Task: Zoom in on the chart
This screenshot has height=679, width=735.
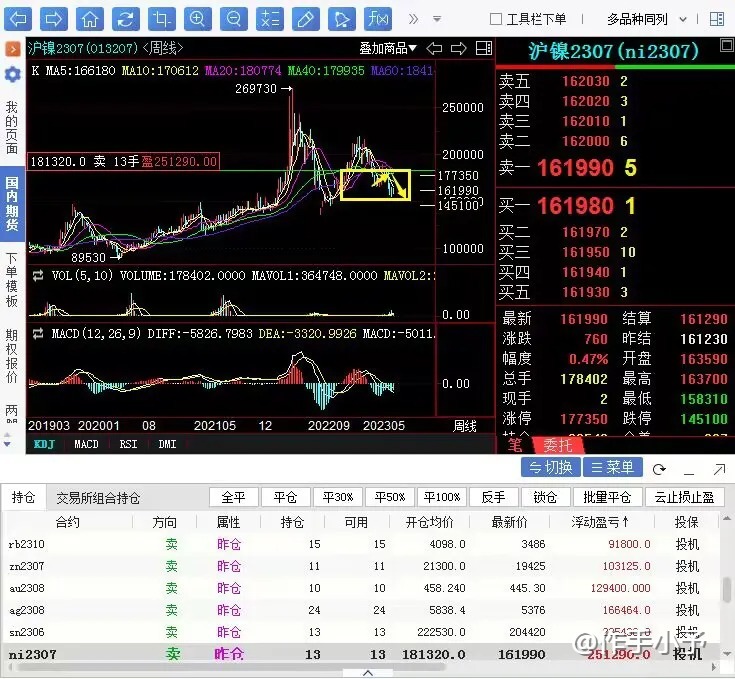Action: click(x=197, y=18)
